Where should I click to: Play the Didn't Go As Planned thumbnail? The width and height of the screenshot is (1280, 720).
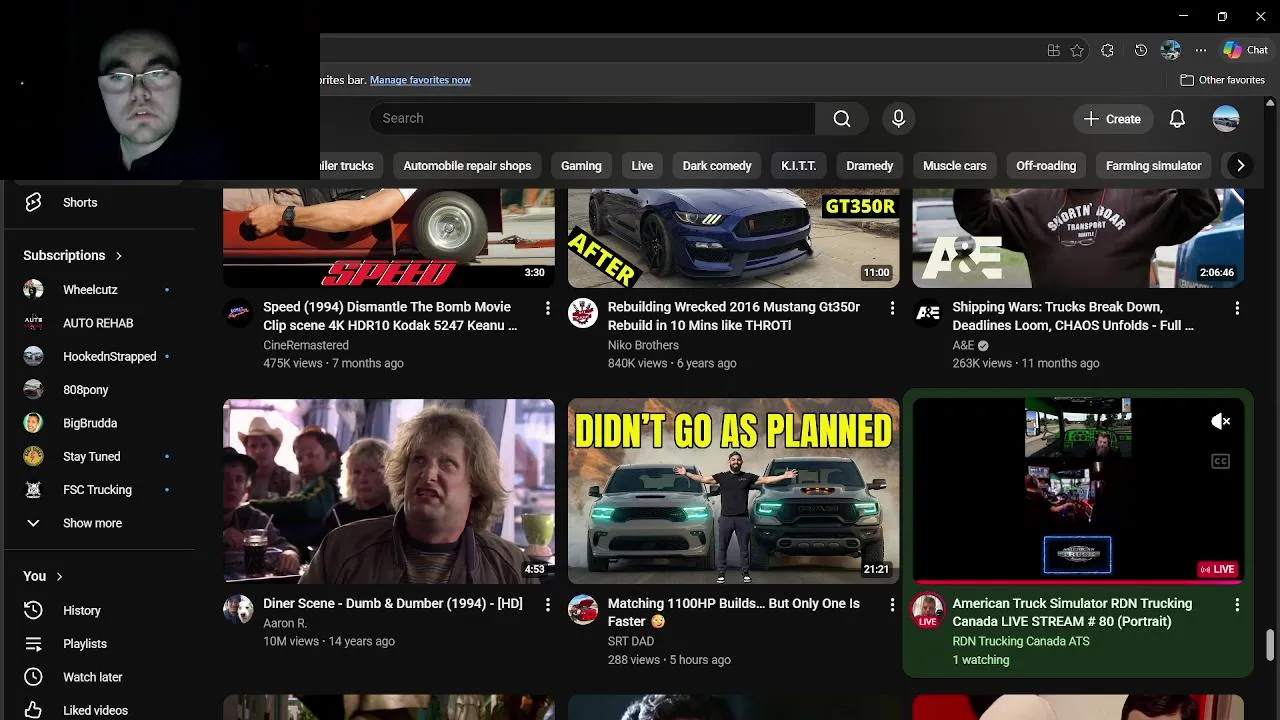click(x=734, y=491)
